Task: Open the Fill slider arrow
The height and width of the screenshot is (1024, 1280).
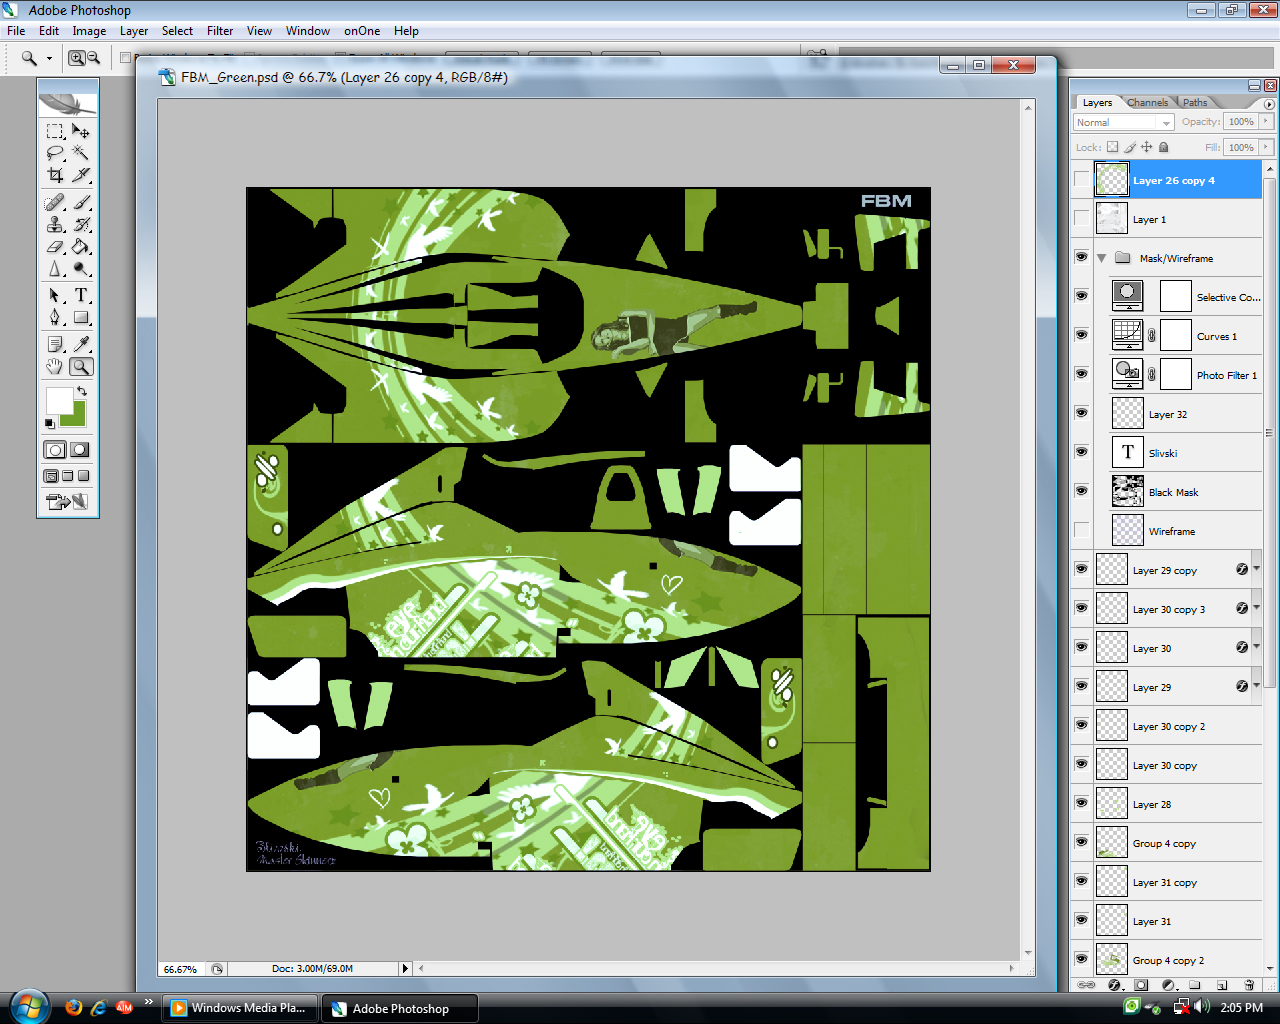Action: click(x=1266, y=147)
